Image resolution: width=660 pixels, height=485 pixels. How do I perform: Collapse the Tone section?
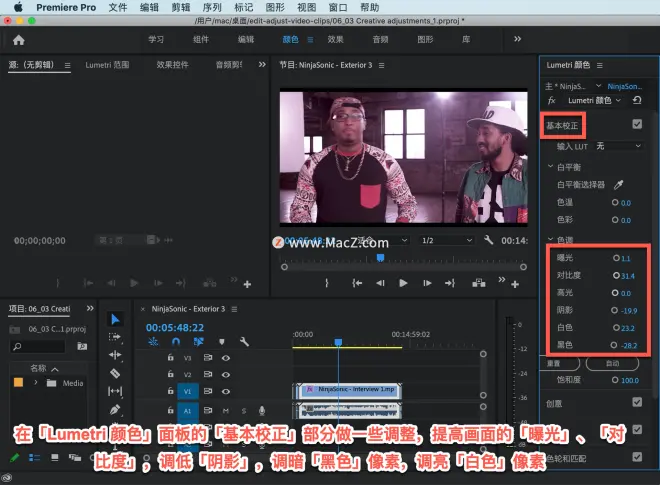(550, 239)
